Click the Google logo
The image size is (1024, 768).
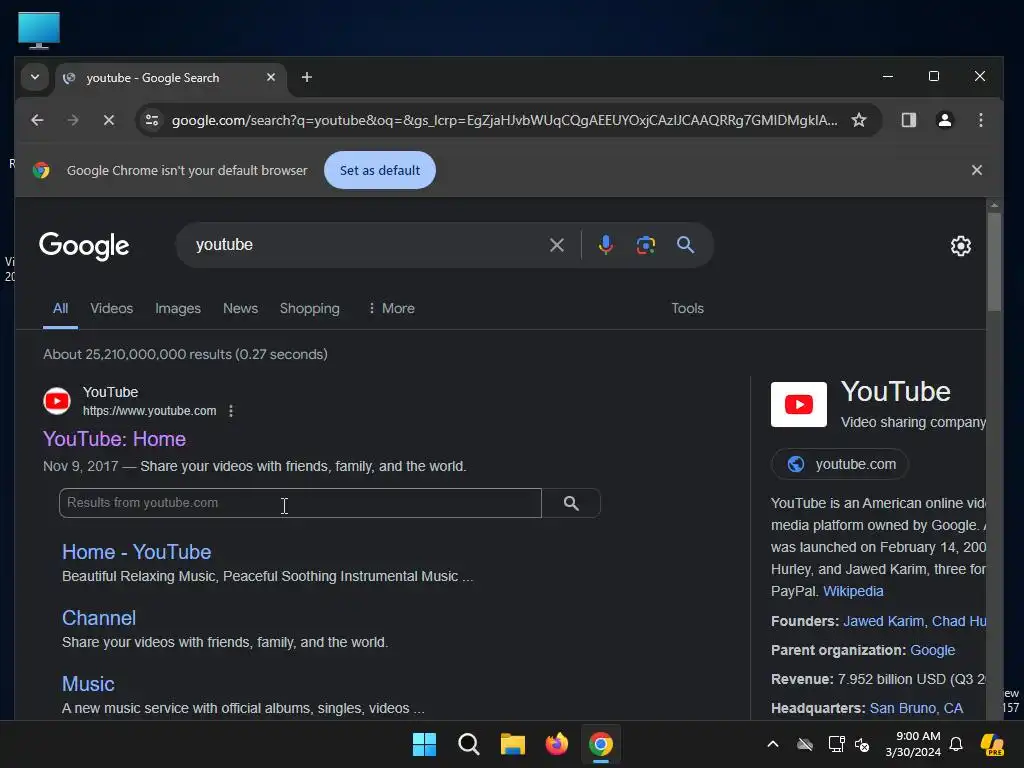click(84, 246)
